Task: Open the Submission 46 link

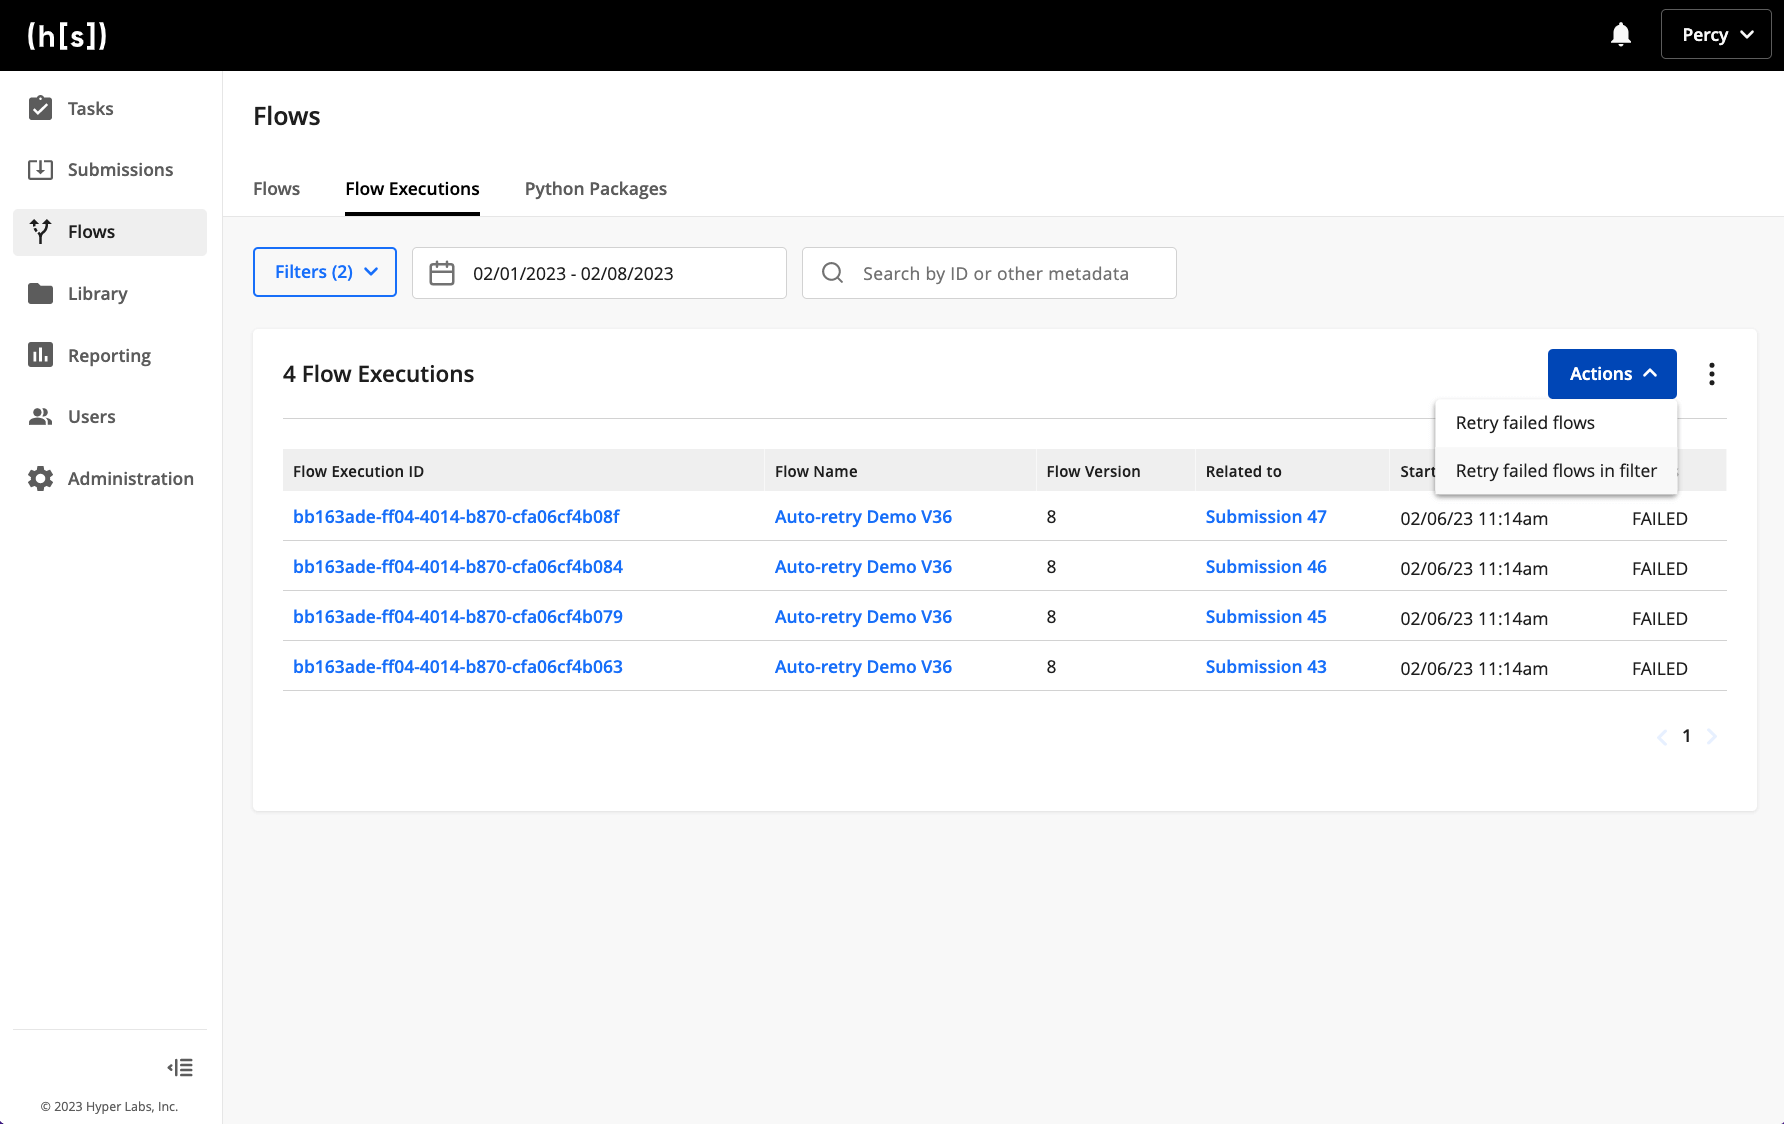Action: click(1266, 567)
